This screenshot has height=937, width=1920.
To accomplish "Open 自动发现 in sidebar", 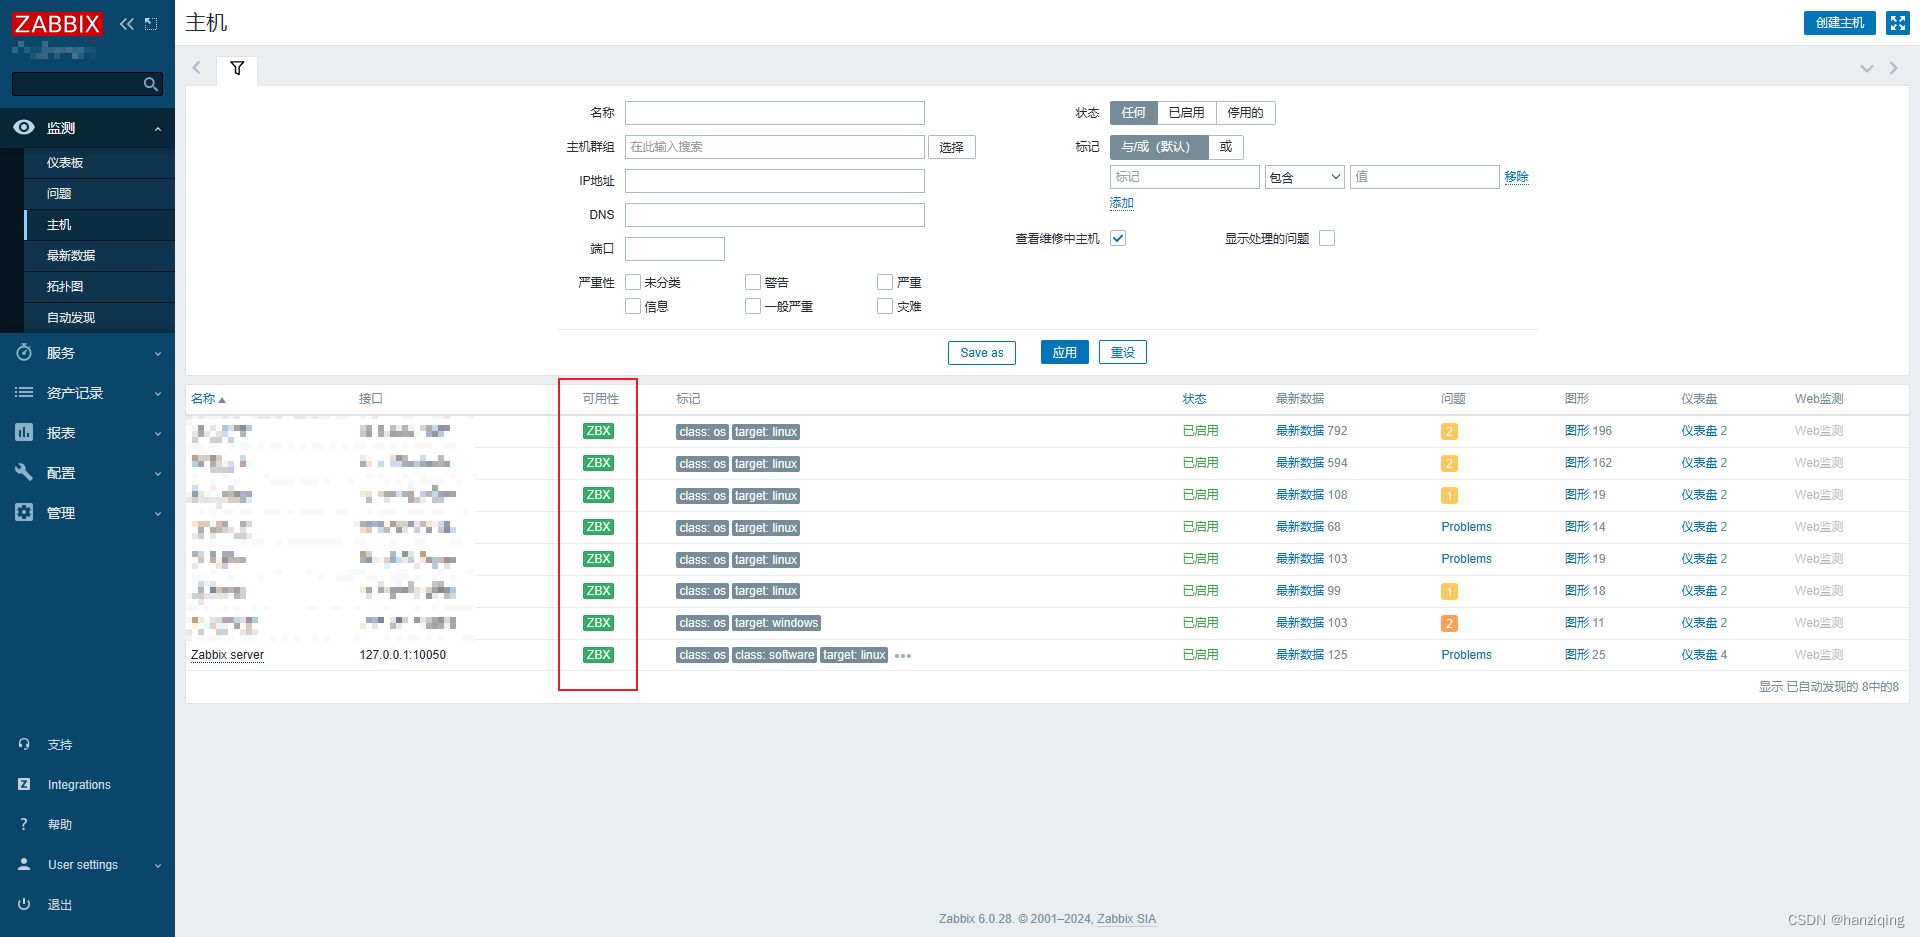I will (x=100, y=318).
